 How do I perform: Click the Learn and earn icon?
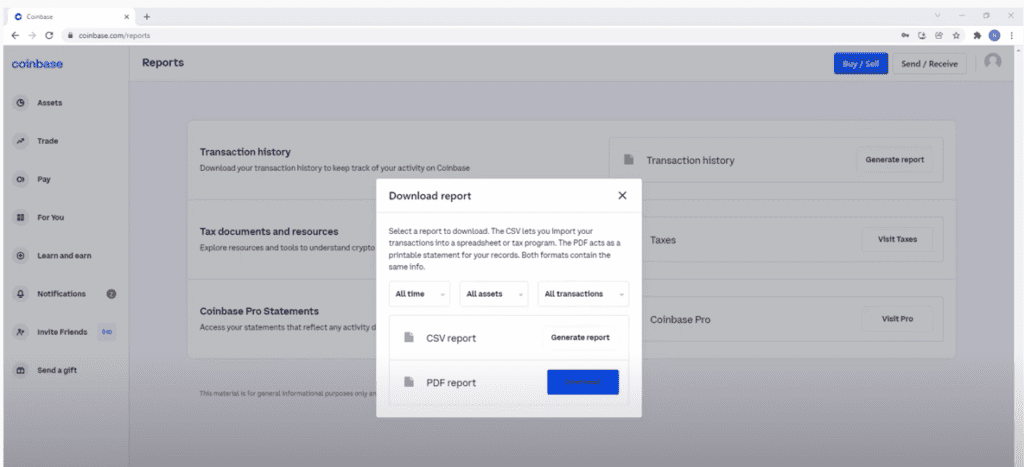[20, 256]
